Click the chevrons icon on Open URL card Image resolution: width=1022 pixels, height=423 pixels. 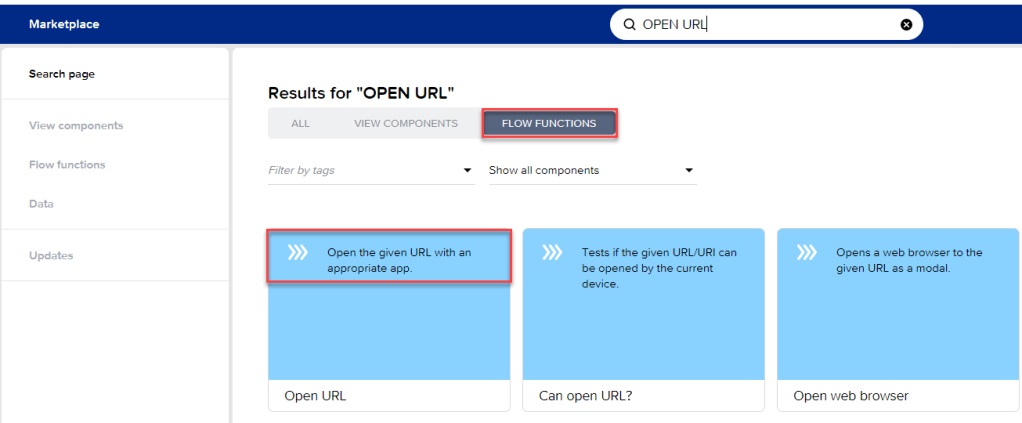[298, 253]
